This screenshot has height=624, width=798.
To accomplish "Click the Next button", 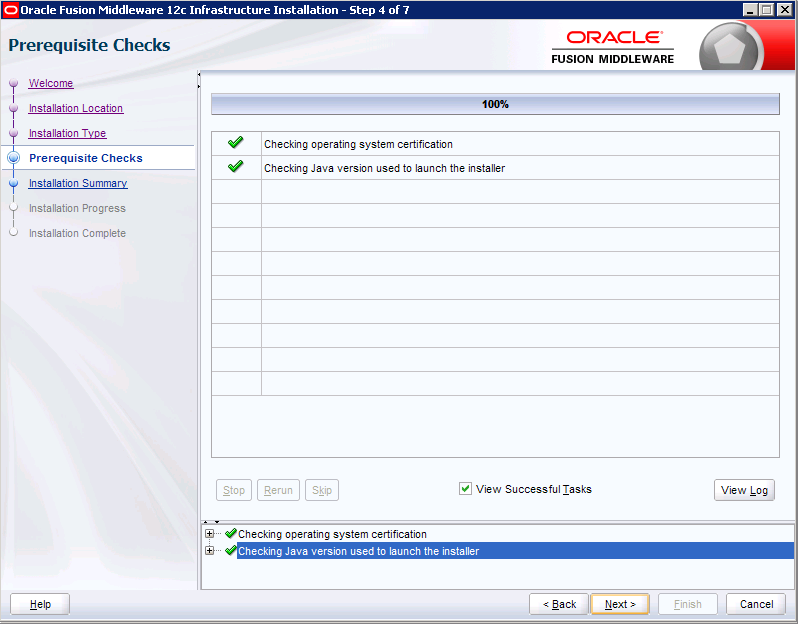I will click(620, 604).
